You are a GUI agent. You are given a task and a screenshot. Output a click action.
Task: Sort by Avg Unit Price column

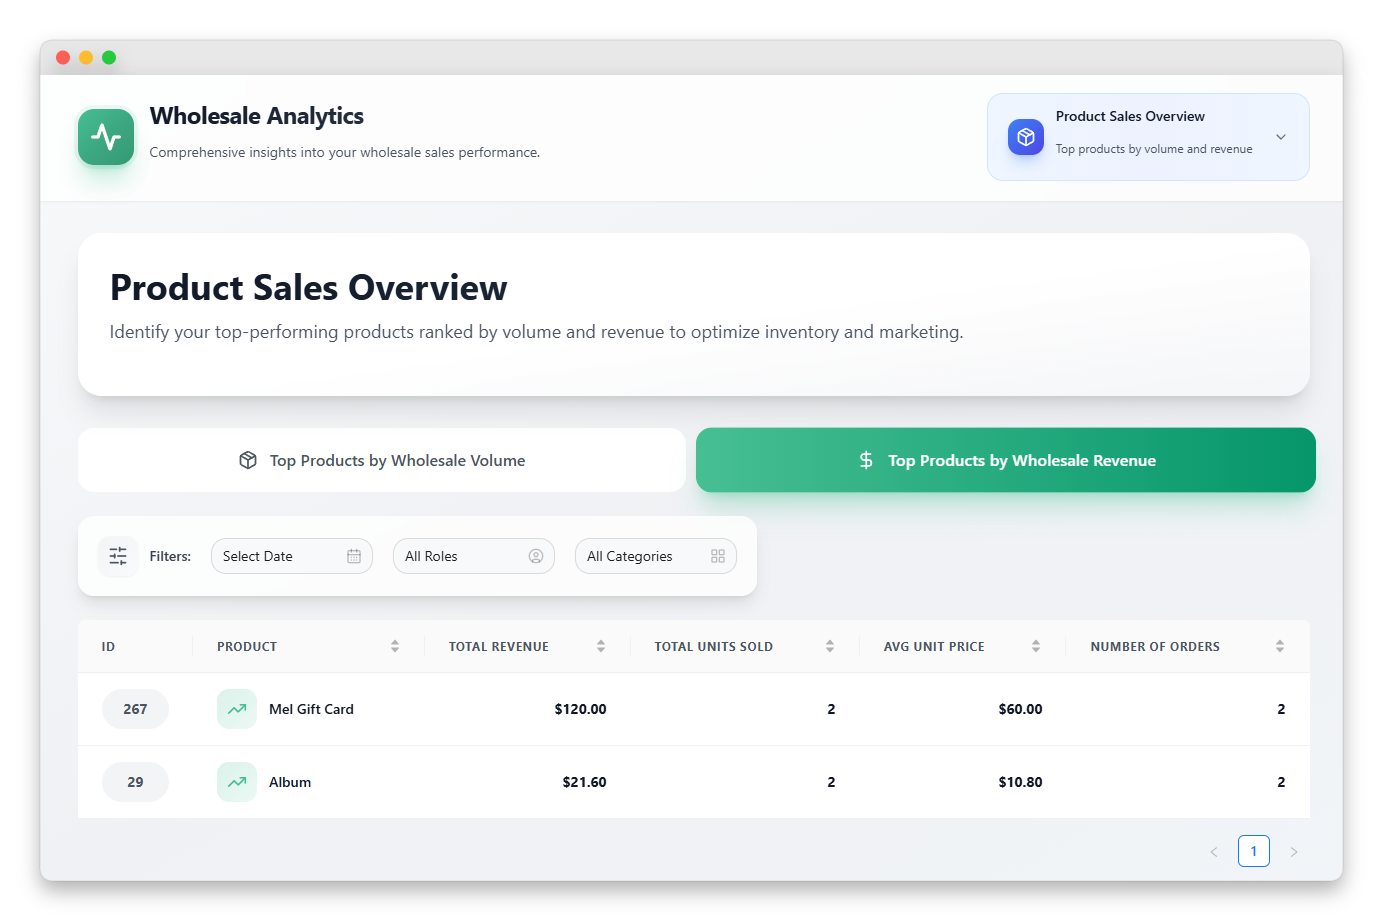tap(1036, 647)
